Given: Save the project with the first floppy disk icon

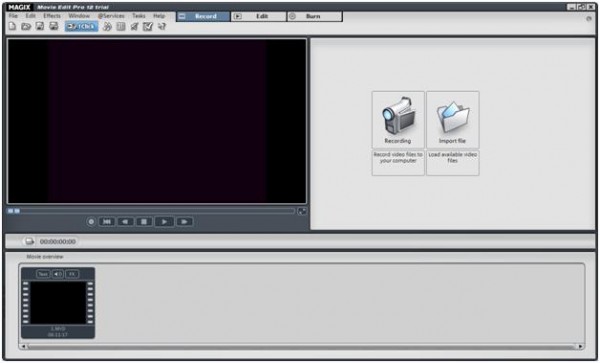Looking at the screenshot, I should (40, 26).
